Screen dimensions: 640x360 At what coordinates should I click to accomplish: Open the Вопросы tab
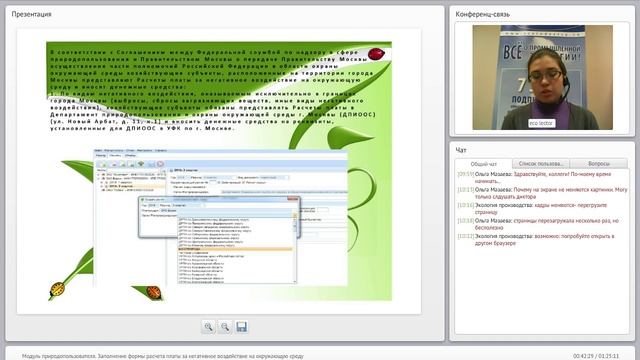pos(599,164)
